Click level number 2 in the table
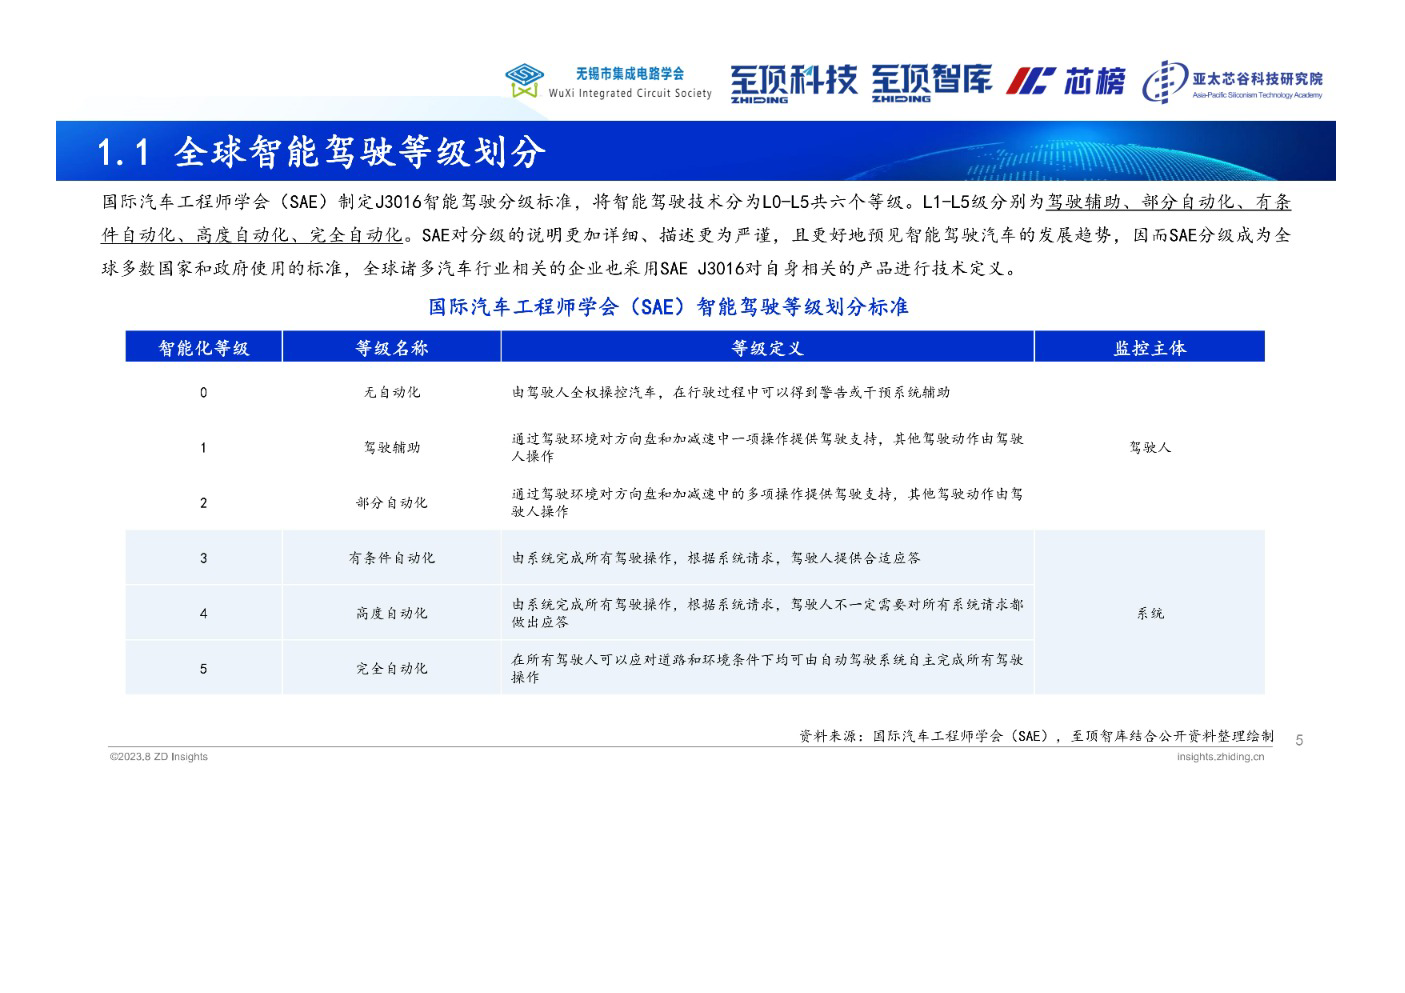Viewport: 1405px width, 993px height. (204, 503)
